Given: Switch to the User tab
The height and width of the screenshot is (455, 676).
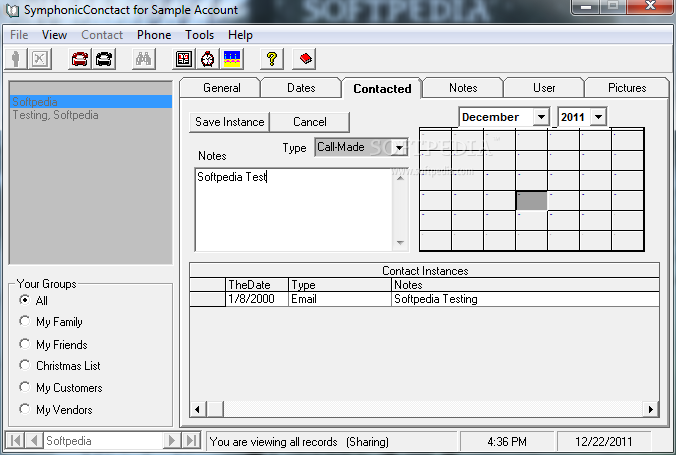Looking at the screenshot, I should (544, 88).
